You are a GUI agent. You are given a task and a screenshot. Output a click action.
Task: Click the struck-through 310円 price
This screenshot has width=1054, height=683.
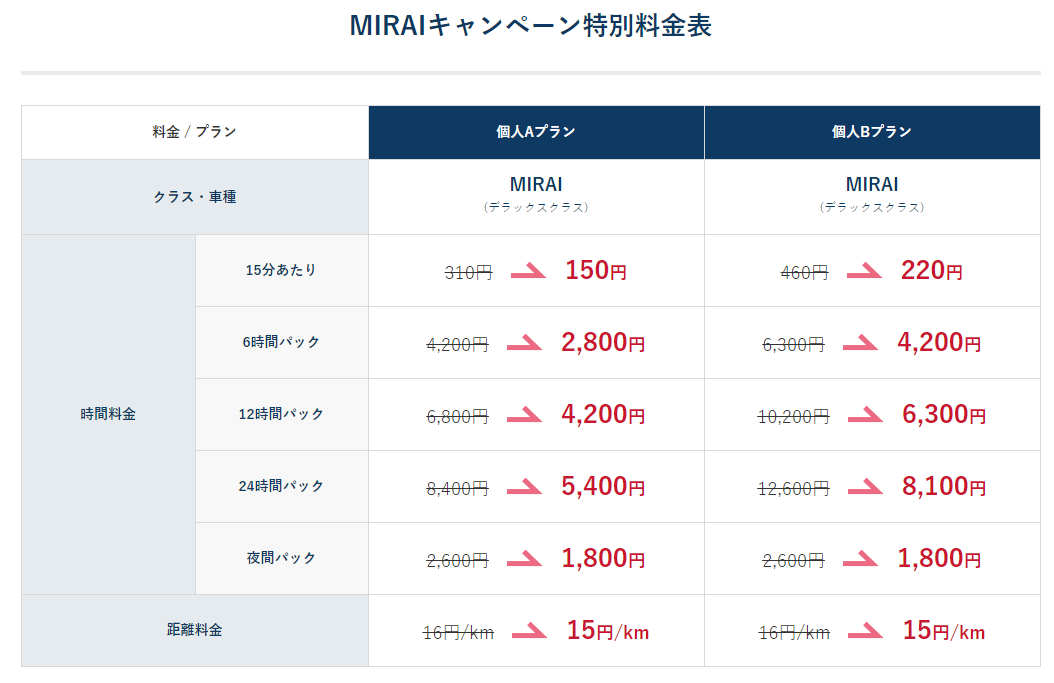pyautogui.click(x=469, y=272)
